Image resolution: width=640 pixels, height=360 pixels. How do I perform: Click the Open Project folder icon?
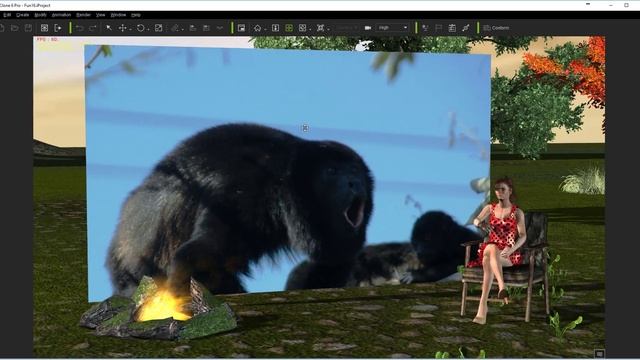pos(15,28)
